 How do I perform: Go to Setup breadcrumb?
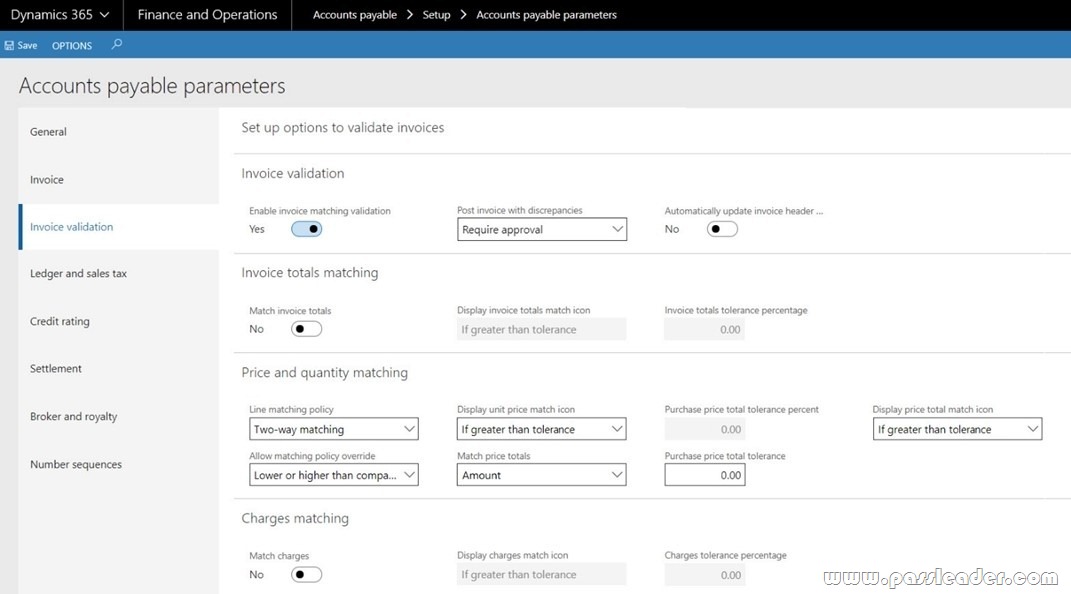tap(436, 14)
